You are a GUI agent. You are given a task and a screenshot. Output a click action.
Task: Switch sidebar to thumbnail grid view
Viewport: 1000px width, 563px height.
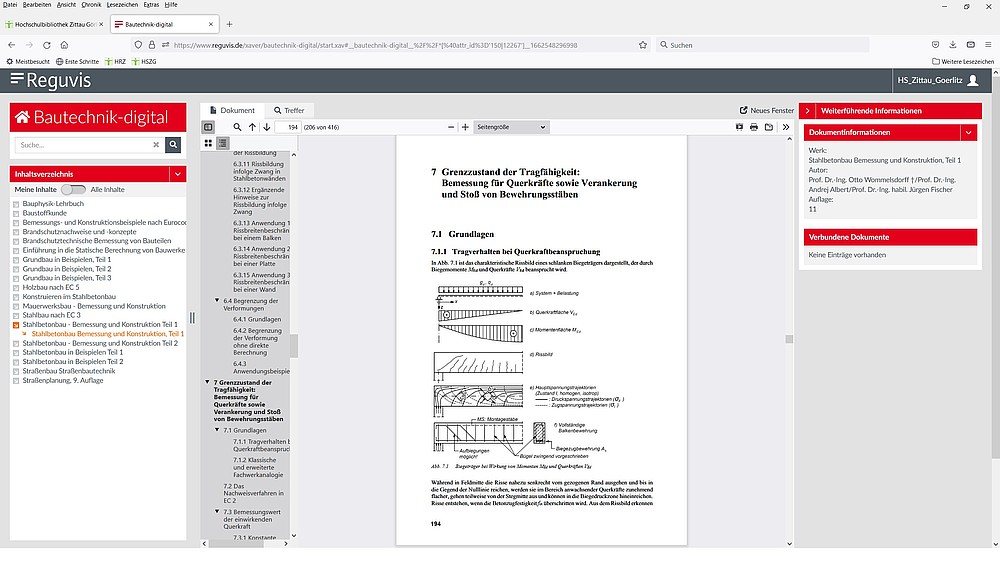(208, 143)
